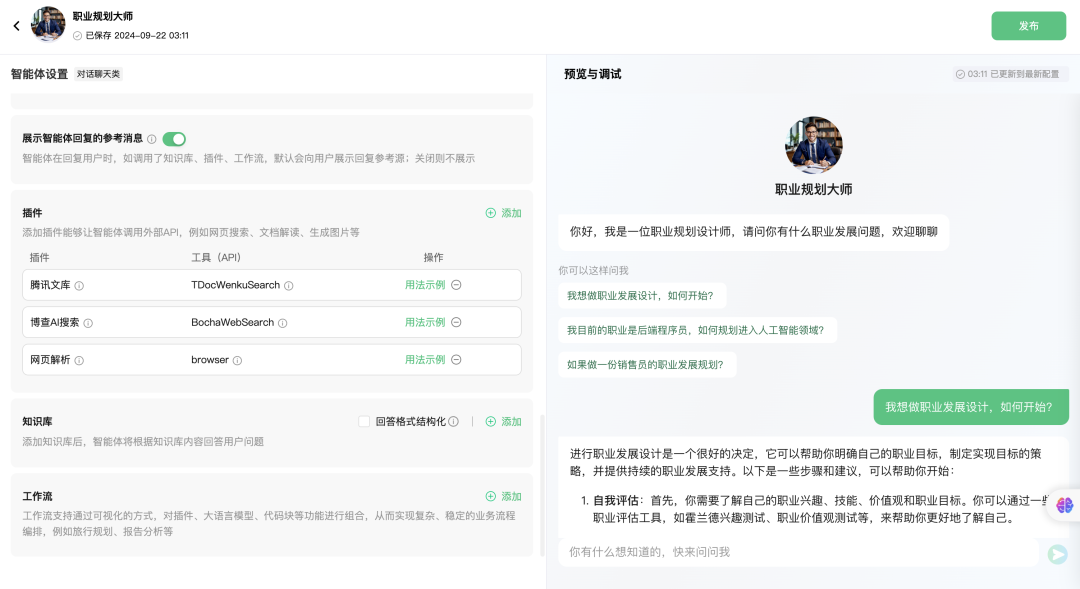This screenshot has width=1080, height=589.
Task: Show info icon next to 腾讯文库
Action: tap(79, 286)
